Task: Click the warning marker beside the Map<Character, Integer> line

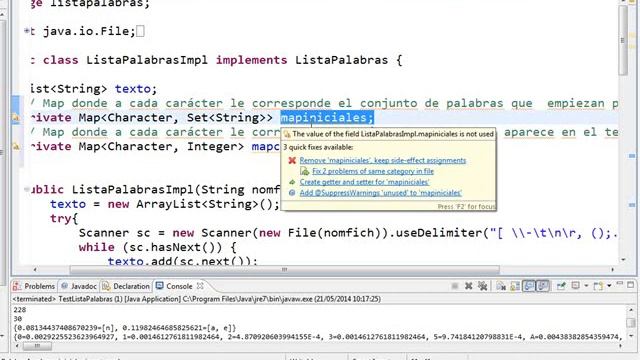Action: (16, 147)
